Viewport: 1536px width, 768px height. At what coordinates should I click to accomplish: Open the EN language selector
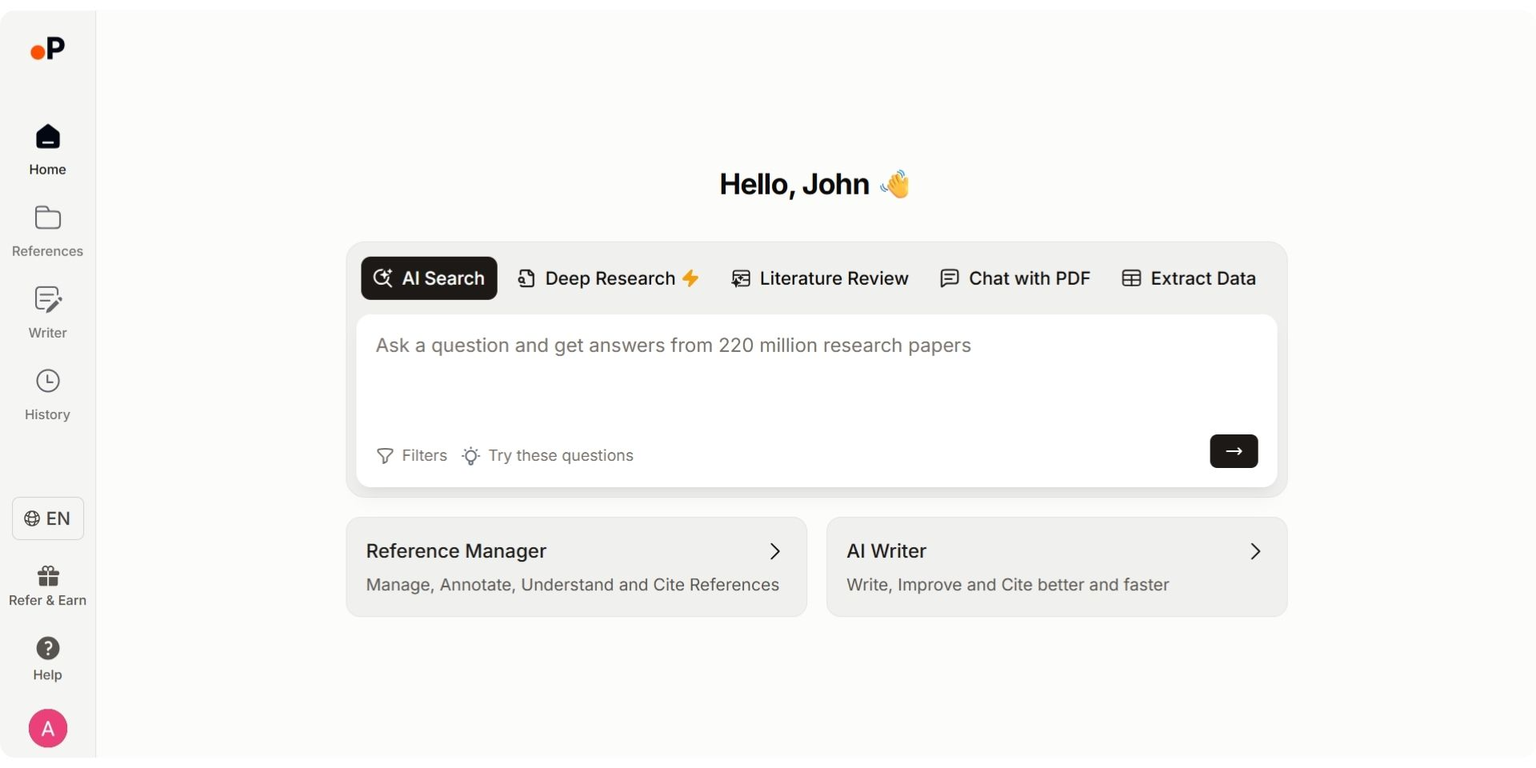(47, 518)
